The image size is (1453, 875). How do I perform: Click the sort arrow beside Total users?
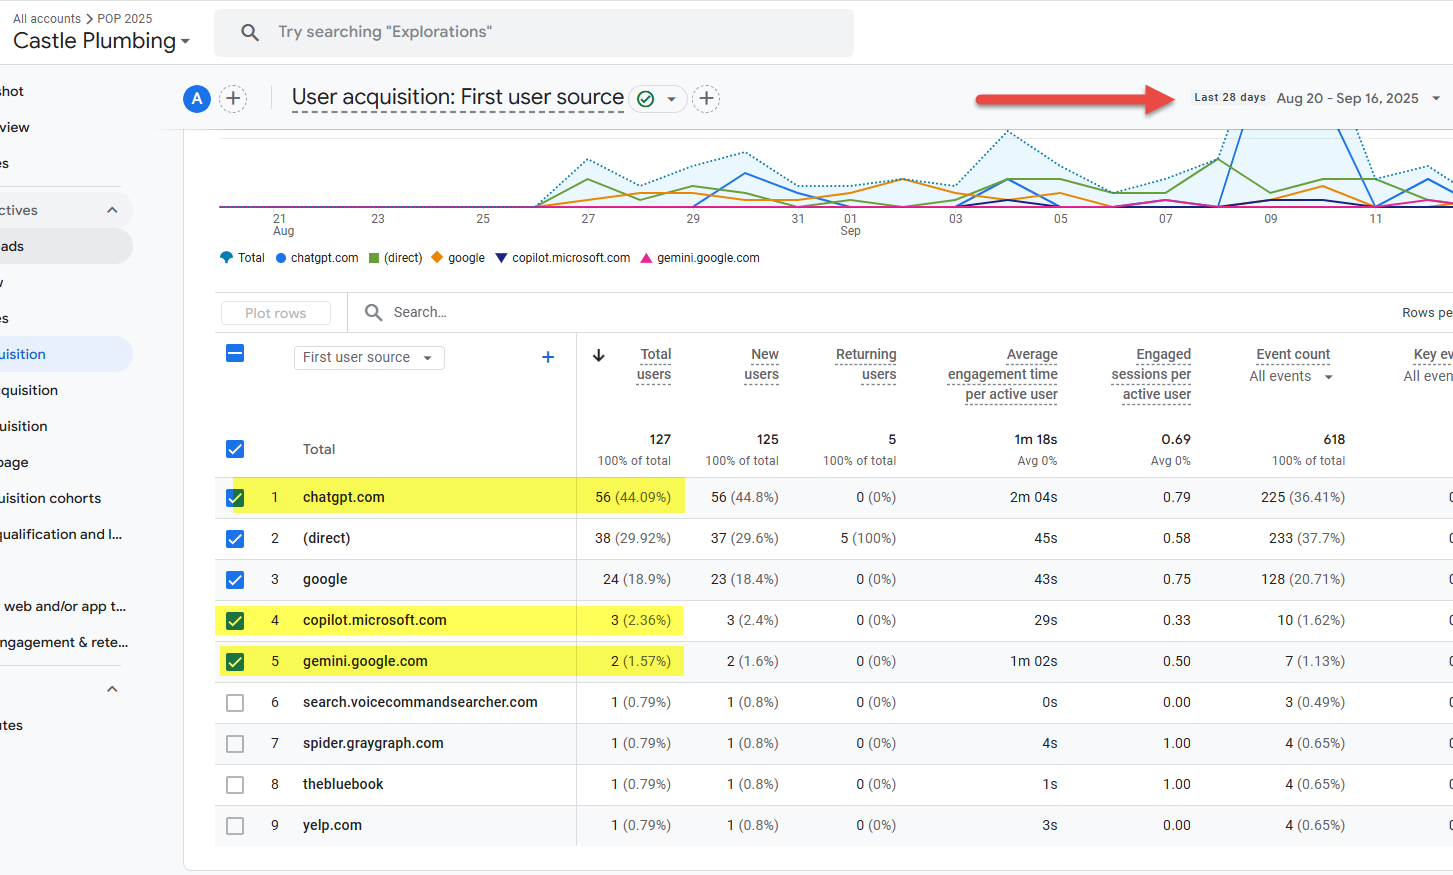tap(599, 355)
